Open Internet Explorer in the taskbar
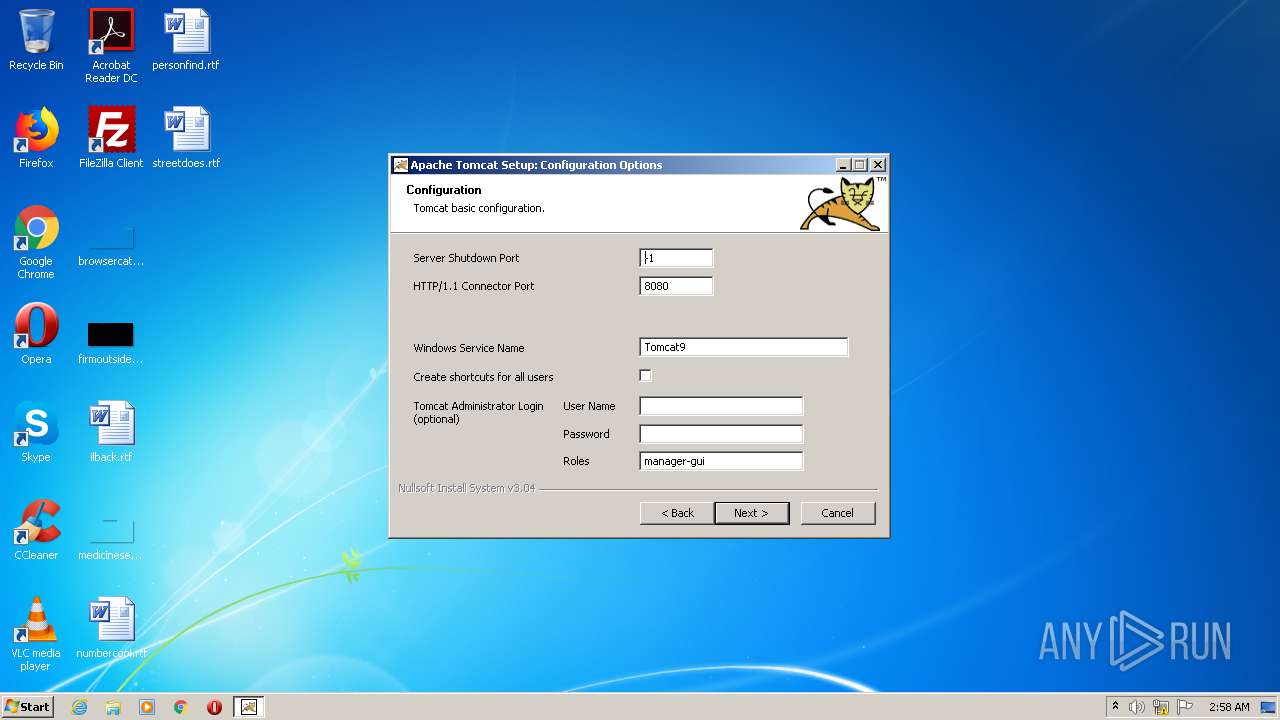This screenshot has width=1280, height=720. click(79, 707)
